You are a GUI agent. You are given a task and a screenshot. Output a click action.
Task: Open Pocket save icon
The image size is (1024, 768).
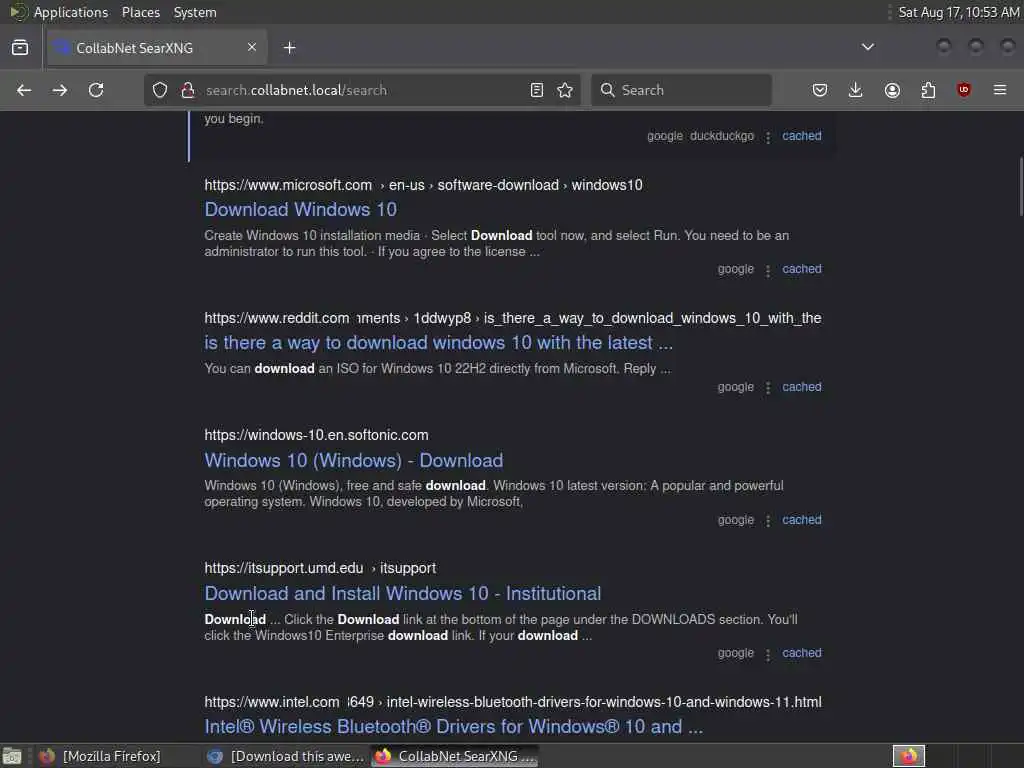820,90
